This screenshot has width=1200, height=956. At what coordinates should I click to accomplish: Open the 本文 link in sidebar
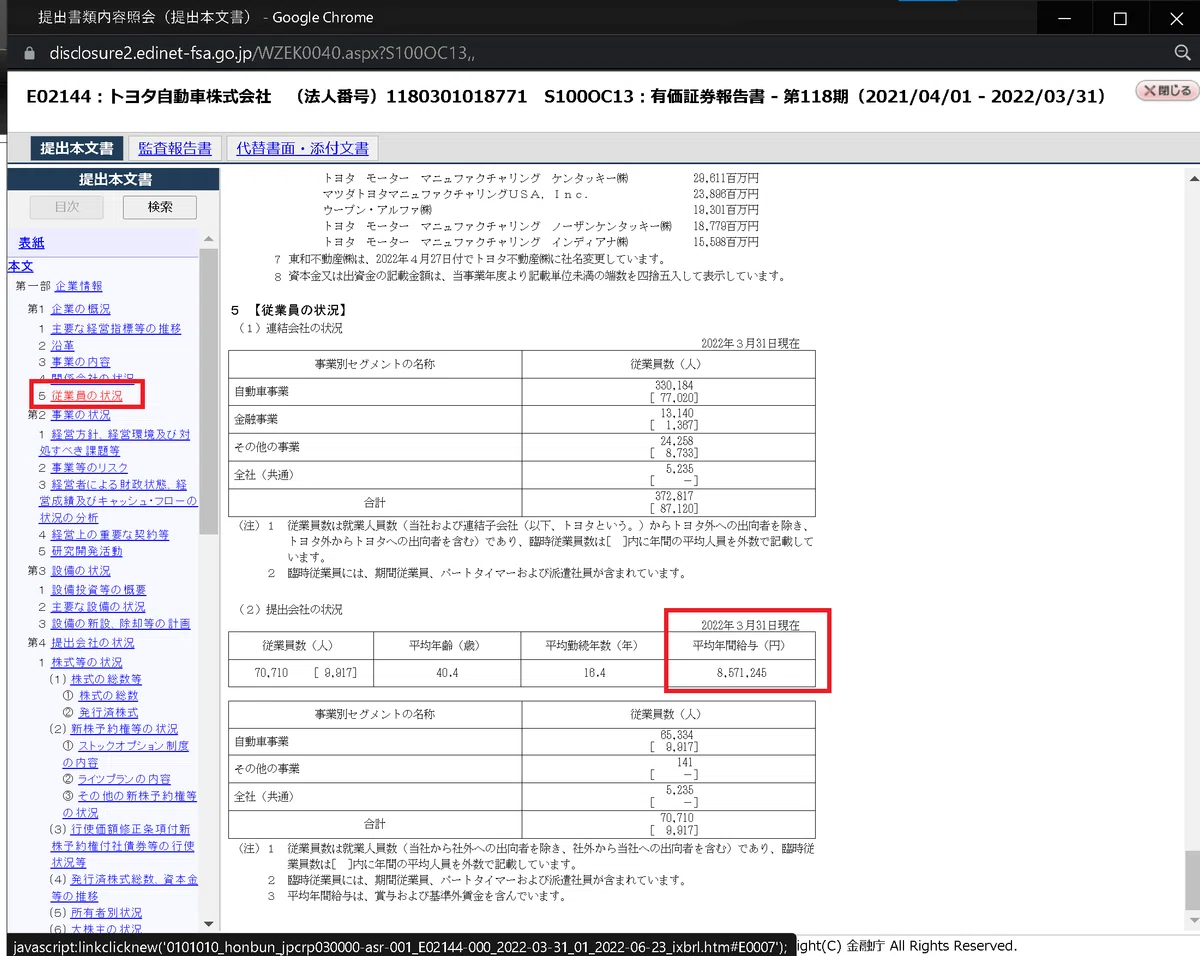coord(21,267)
